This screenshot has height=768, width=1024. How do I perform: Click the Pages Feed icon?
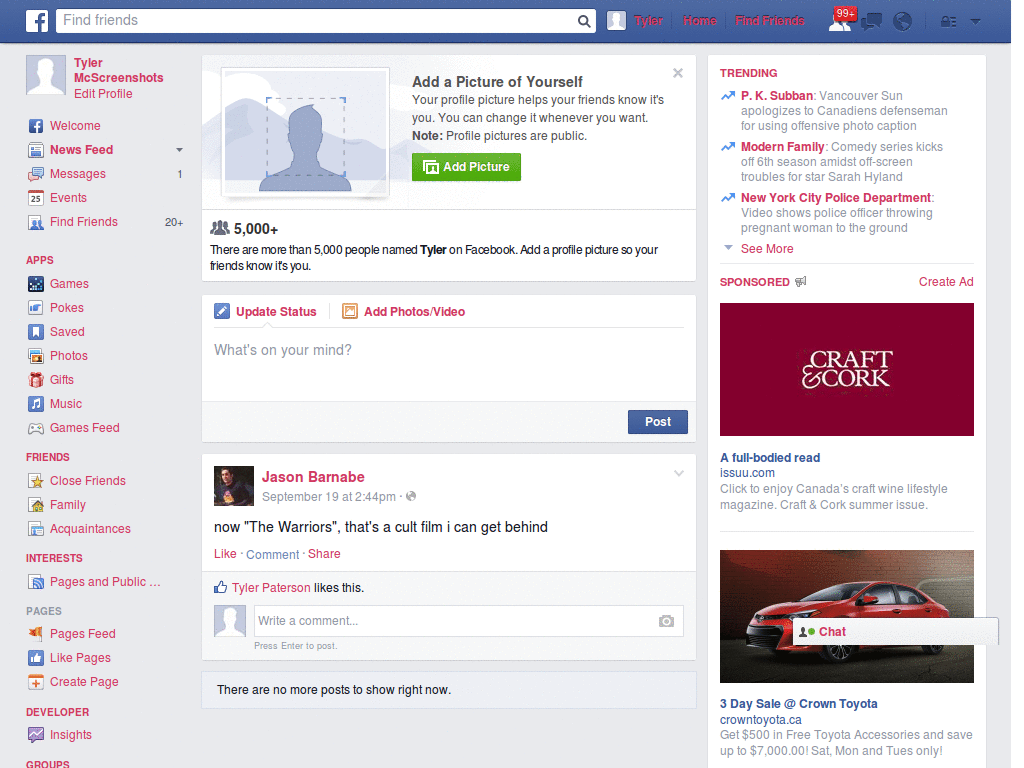[x=36, y=633]
